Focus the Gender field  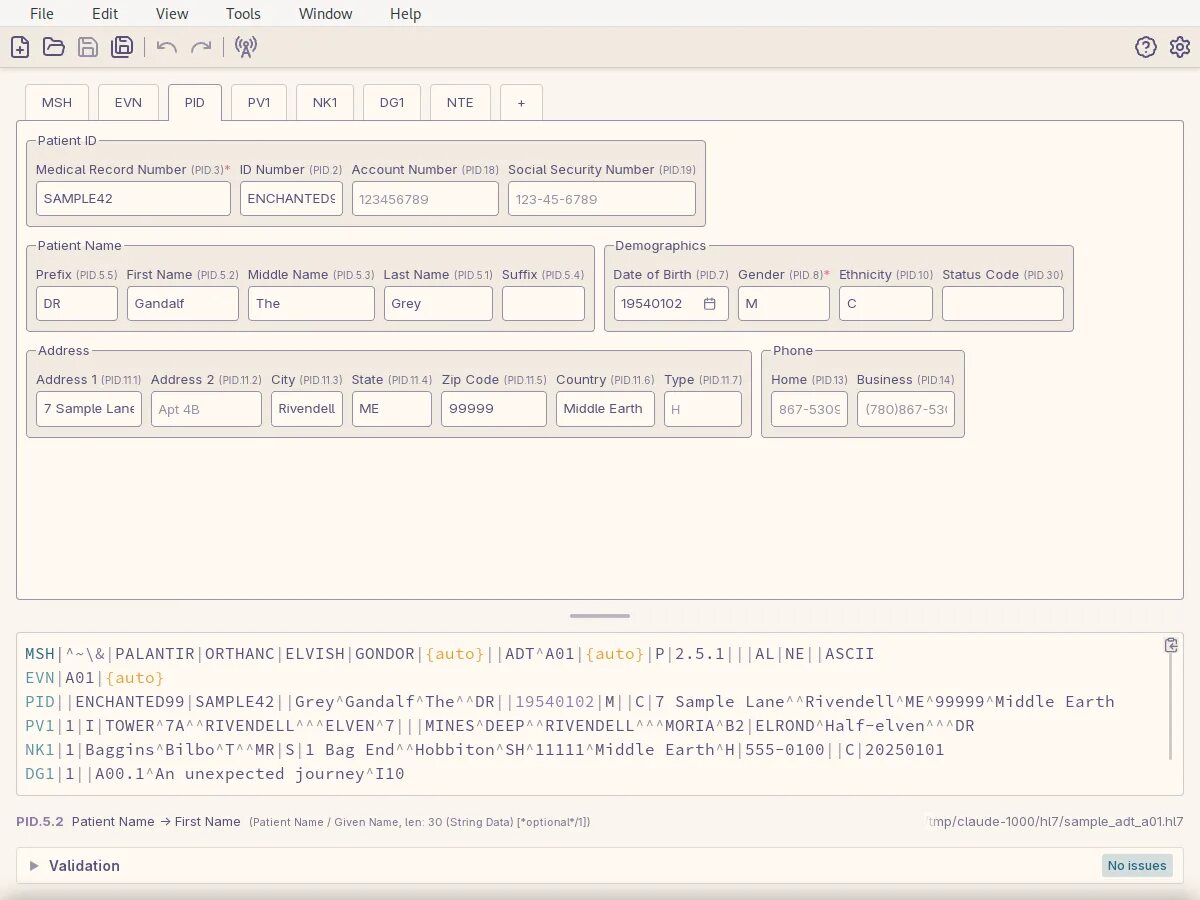[x=784, y=304]
